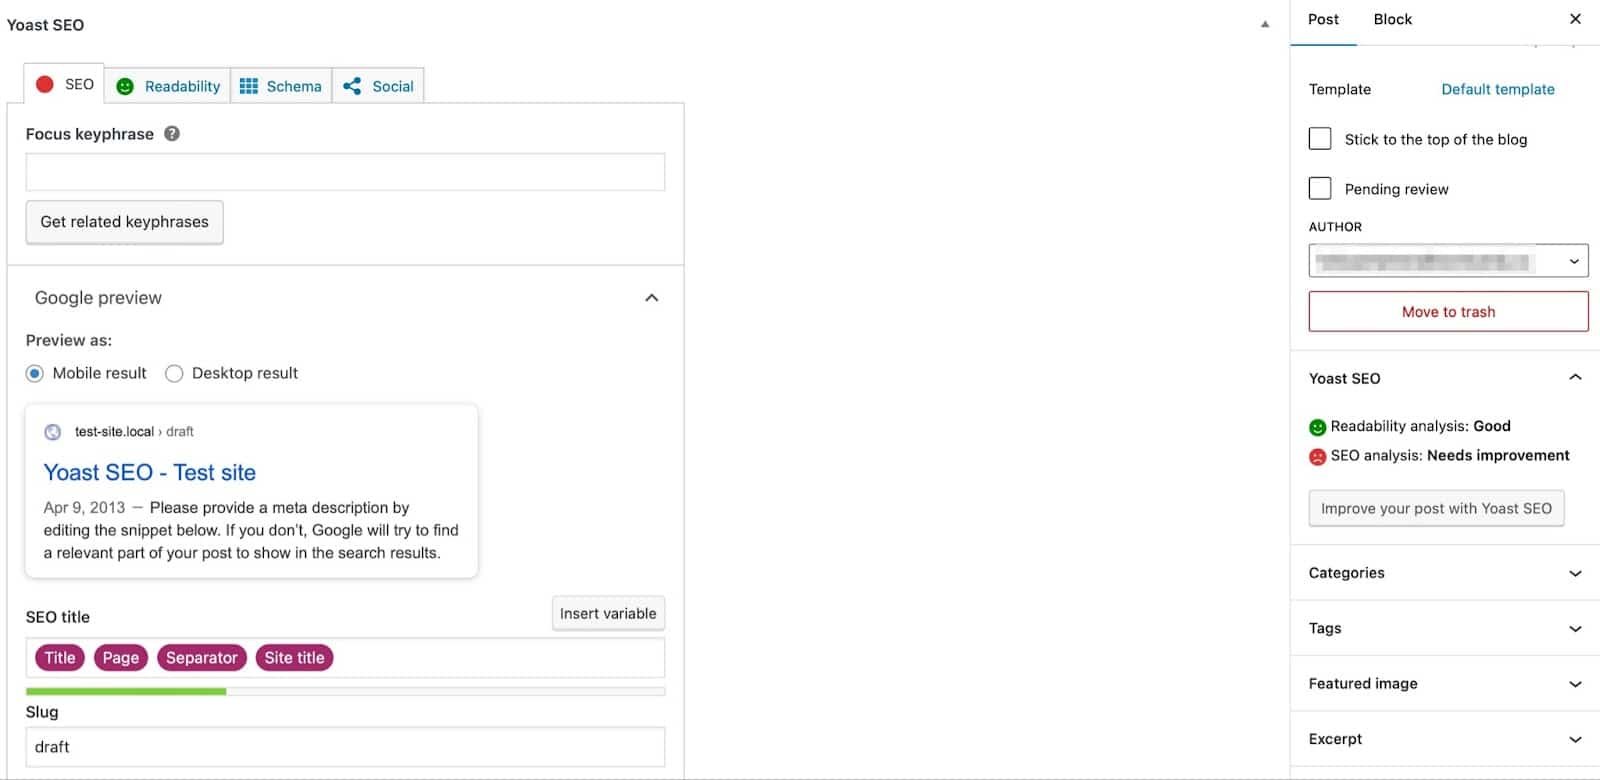Collapse the Google preview section
This screenshot has height=780, width=1600.
(651, 298)
